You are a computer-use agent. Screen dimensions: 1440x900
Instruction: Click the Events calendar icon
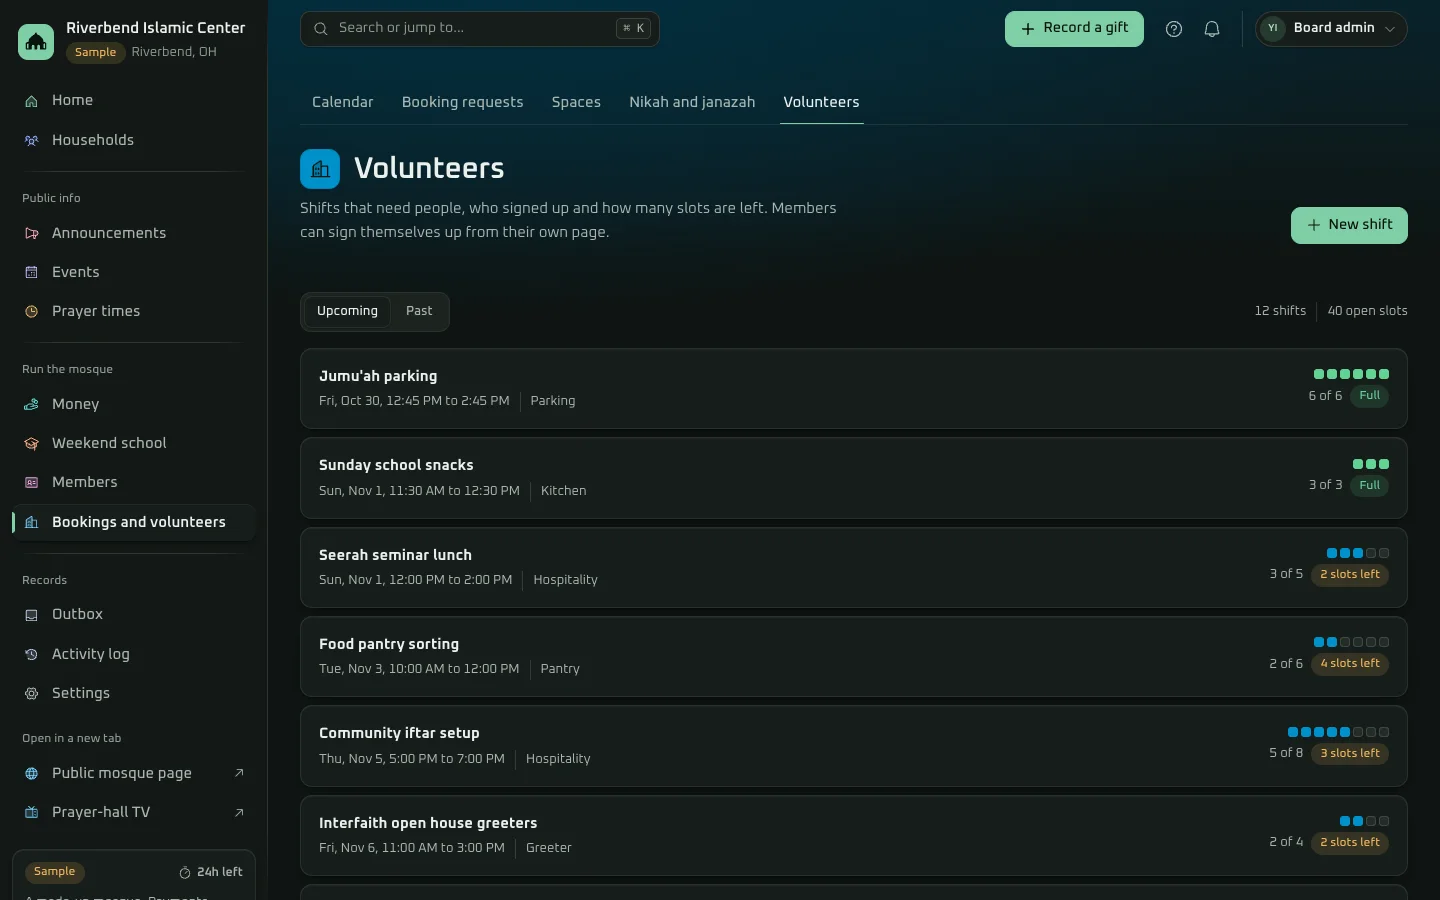[x=31, y=273]
